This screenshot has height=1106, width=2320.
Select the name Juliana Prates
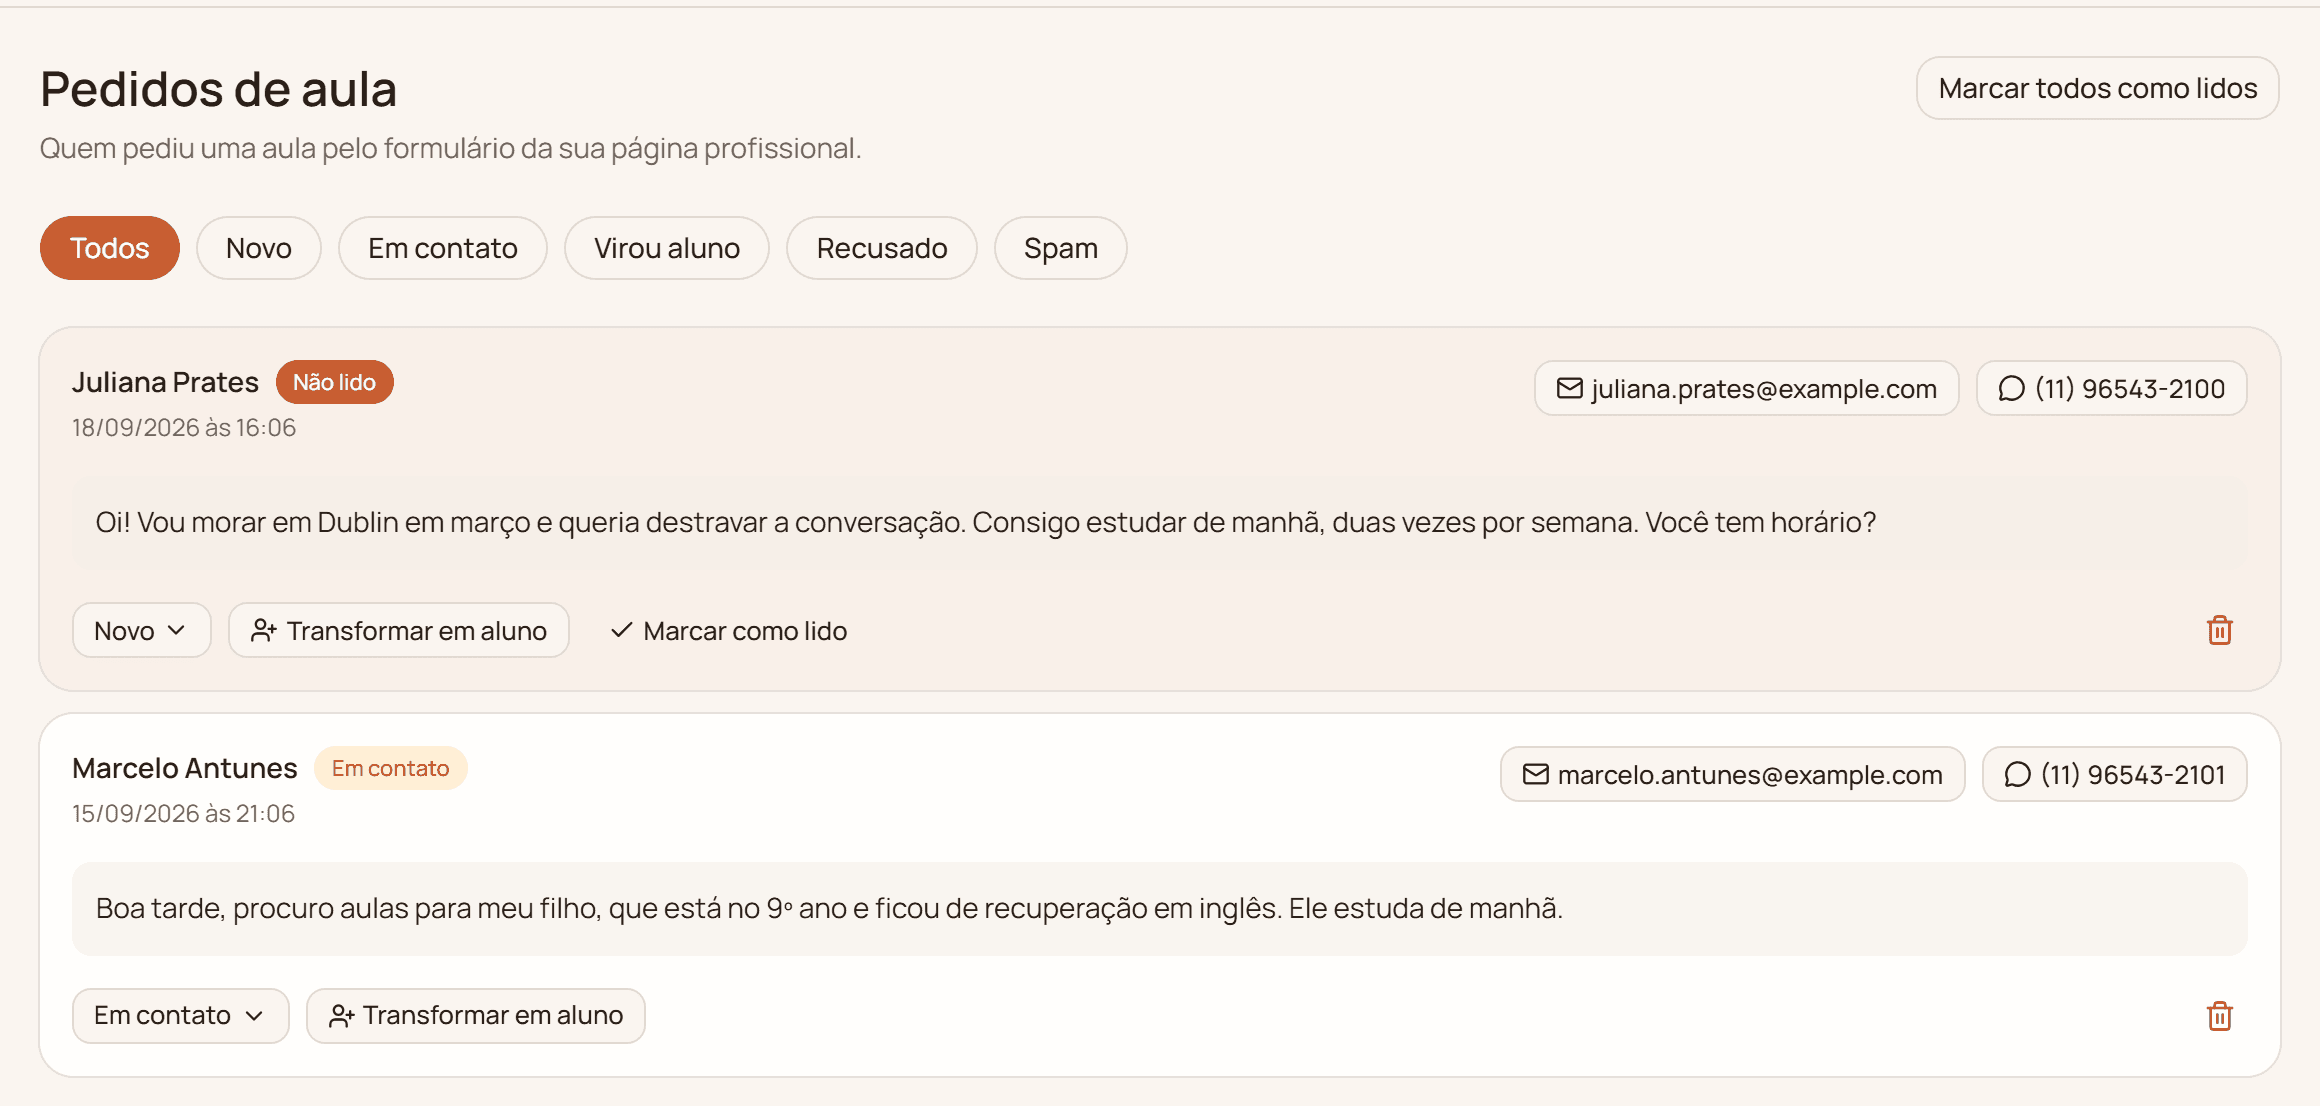coord(165,382)
